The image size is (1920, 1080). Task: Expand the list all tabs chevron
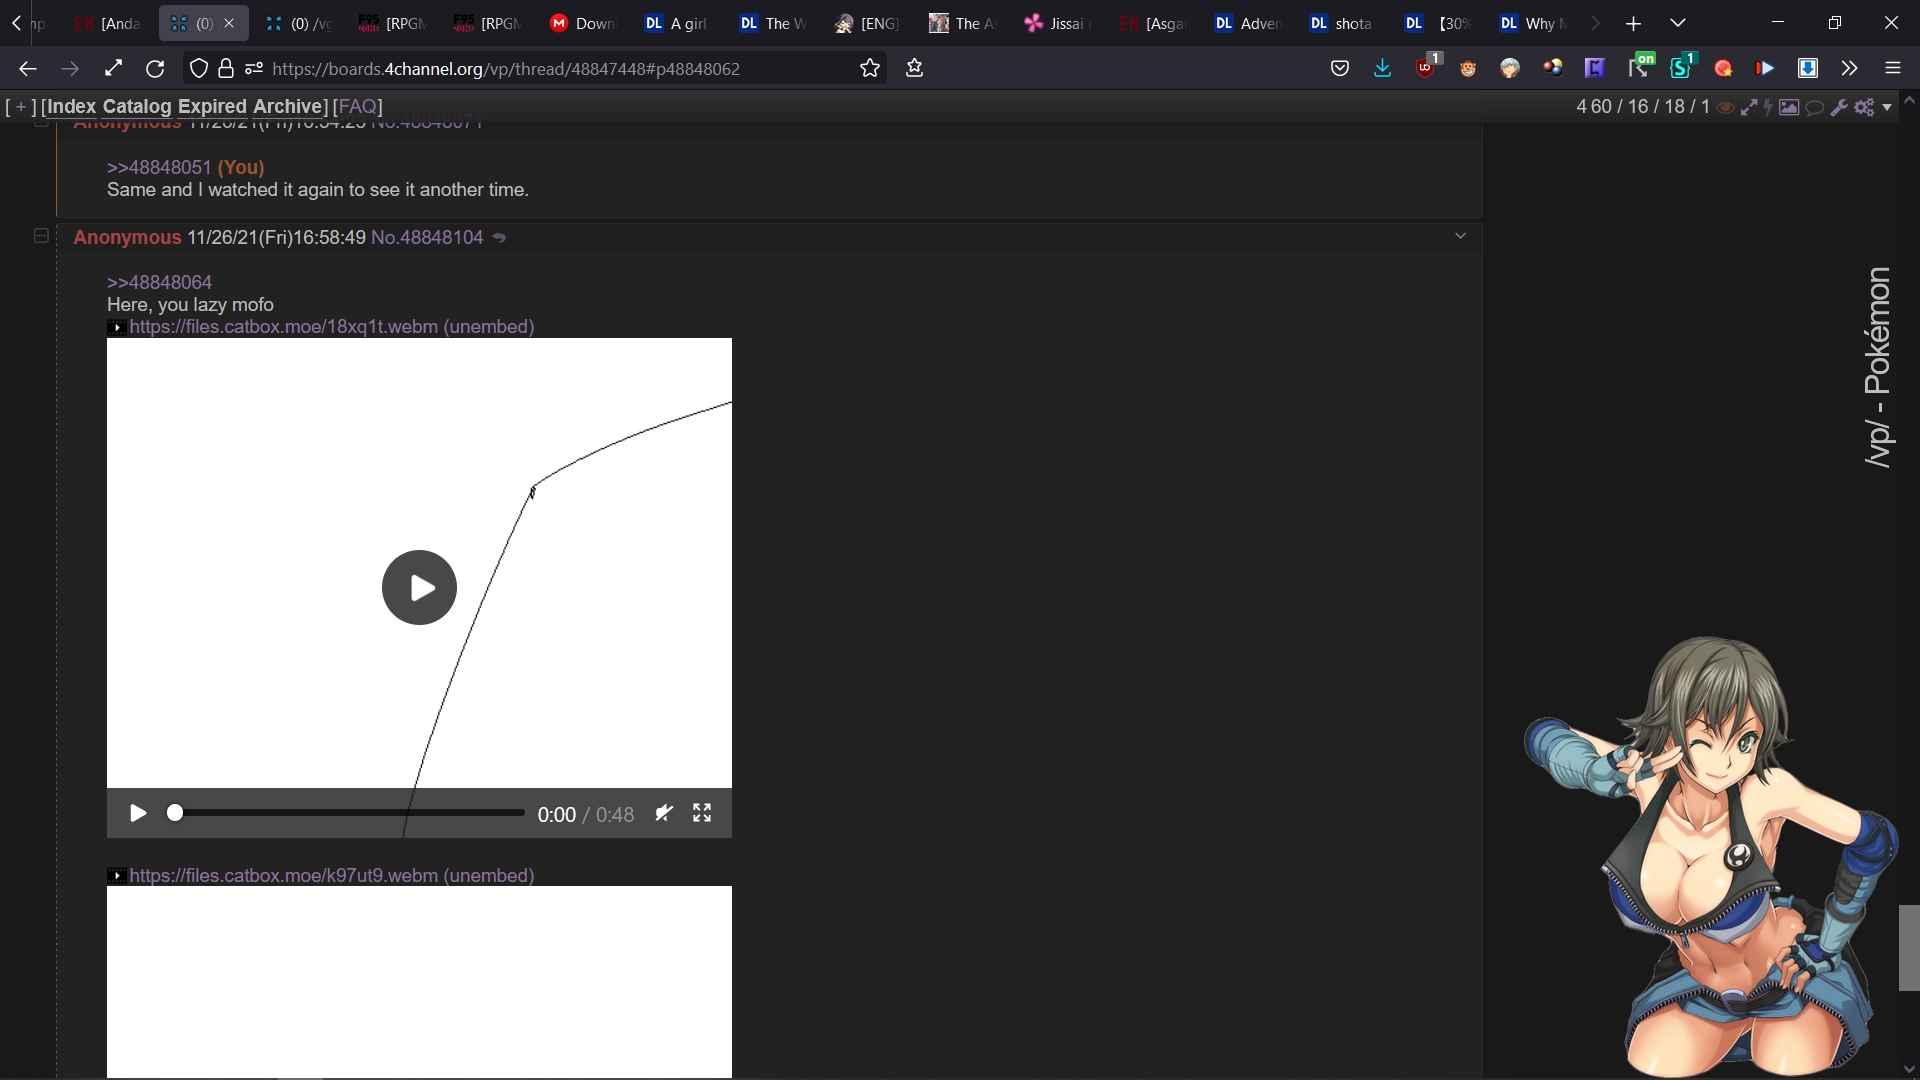(1678, 23)
